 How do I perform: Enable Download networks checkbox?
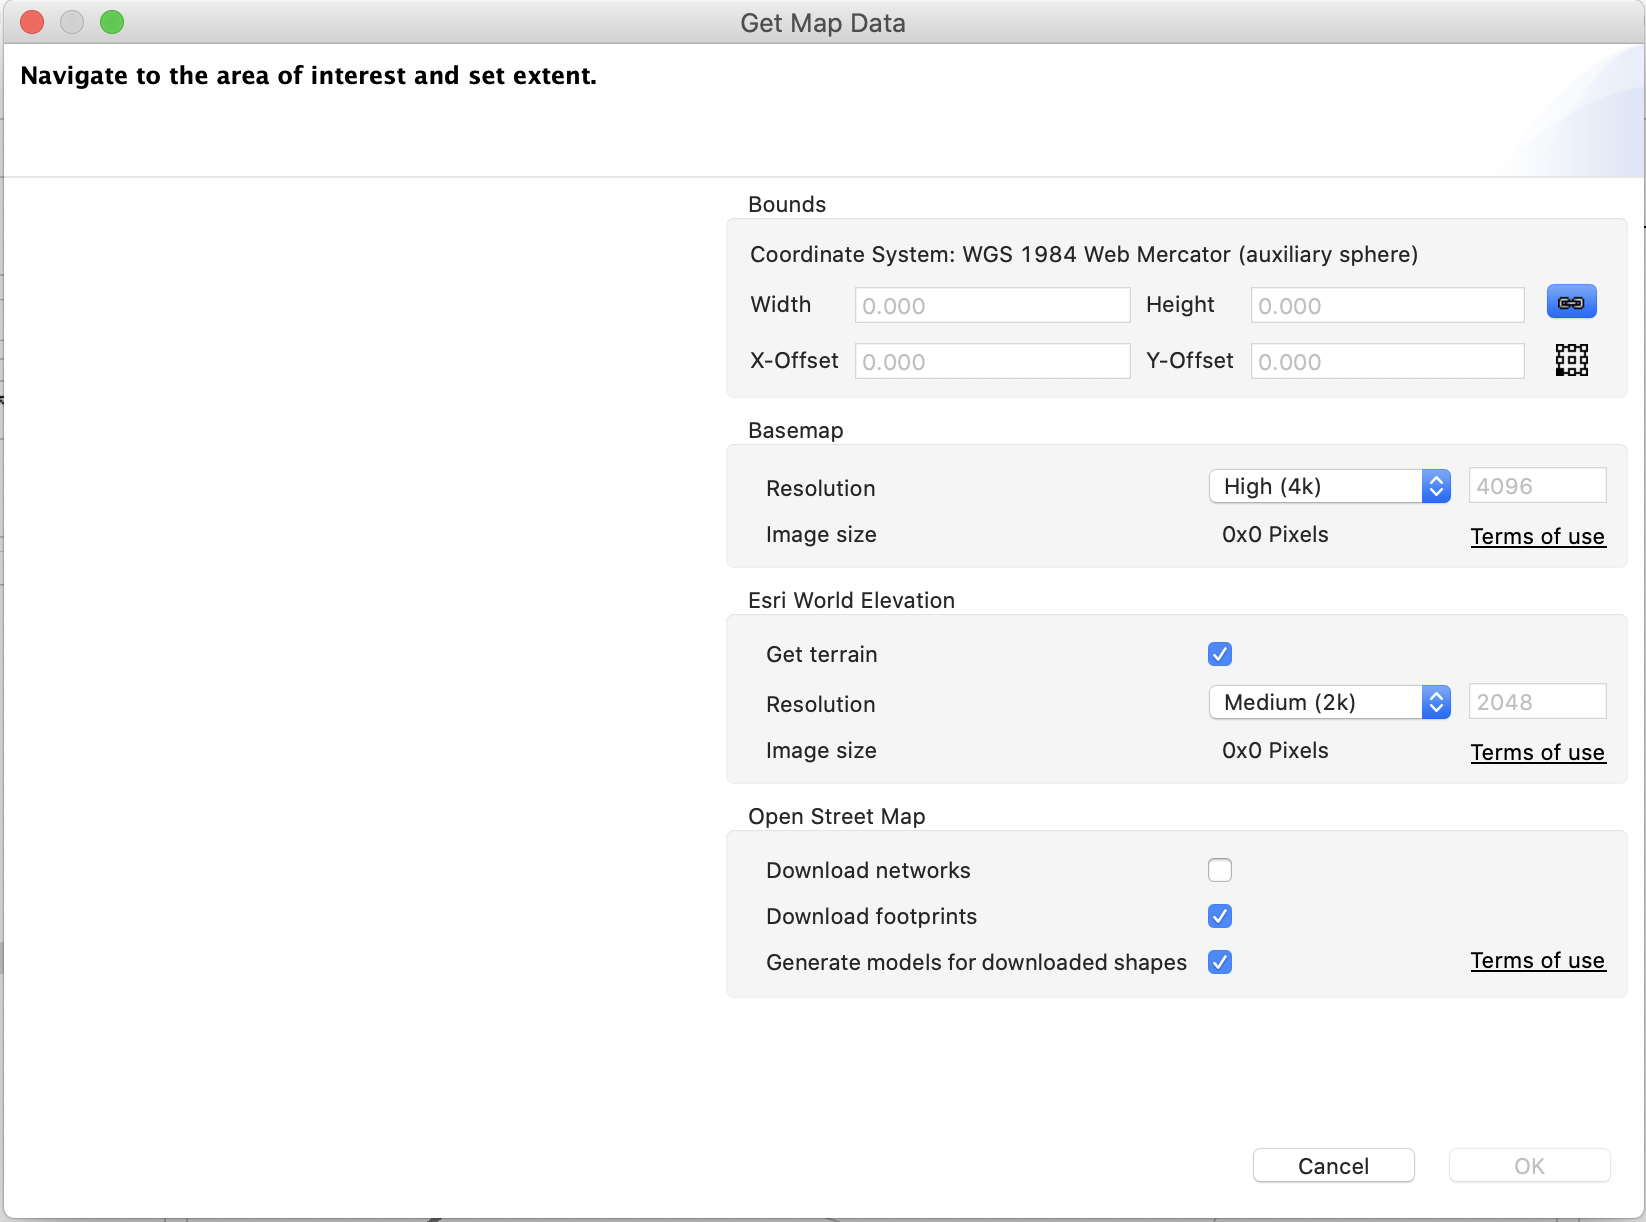pyautogui.click(x=1220, y=870)
